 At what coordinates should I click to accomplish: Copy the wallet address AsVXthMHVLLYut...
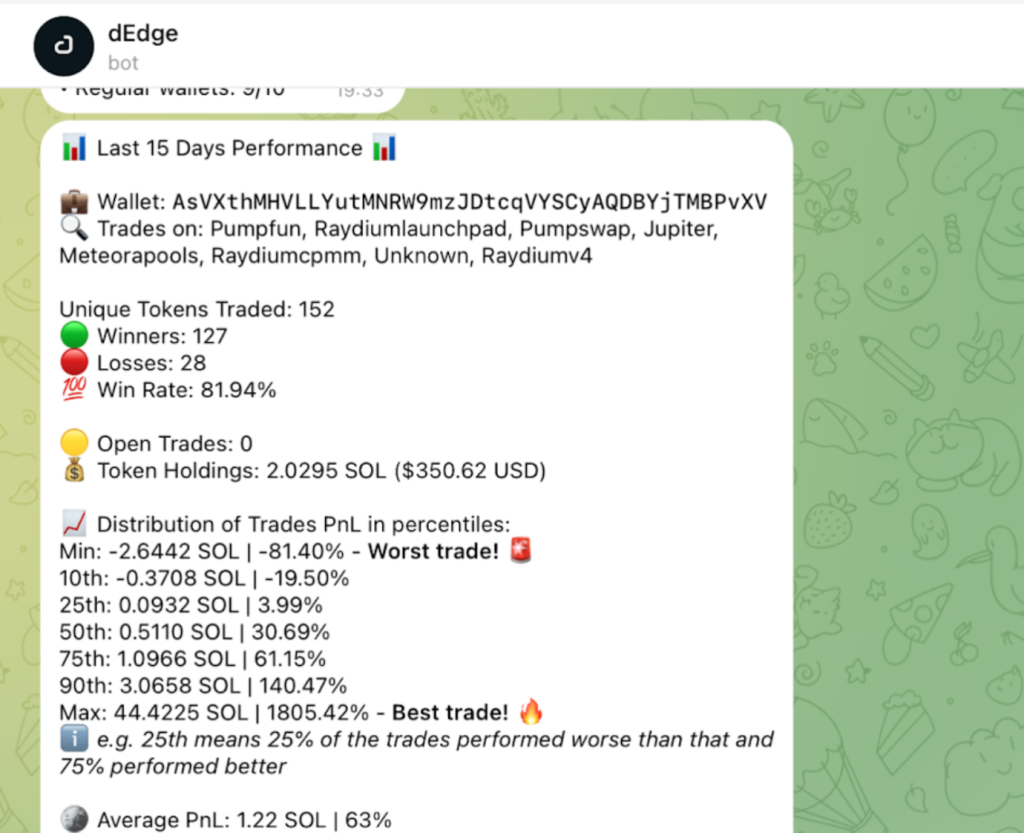[x=470, y=202]
